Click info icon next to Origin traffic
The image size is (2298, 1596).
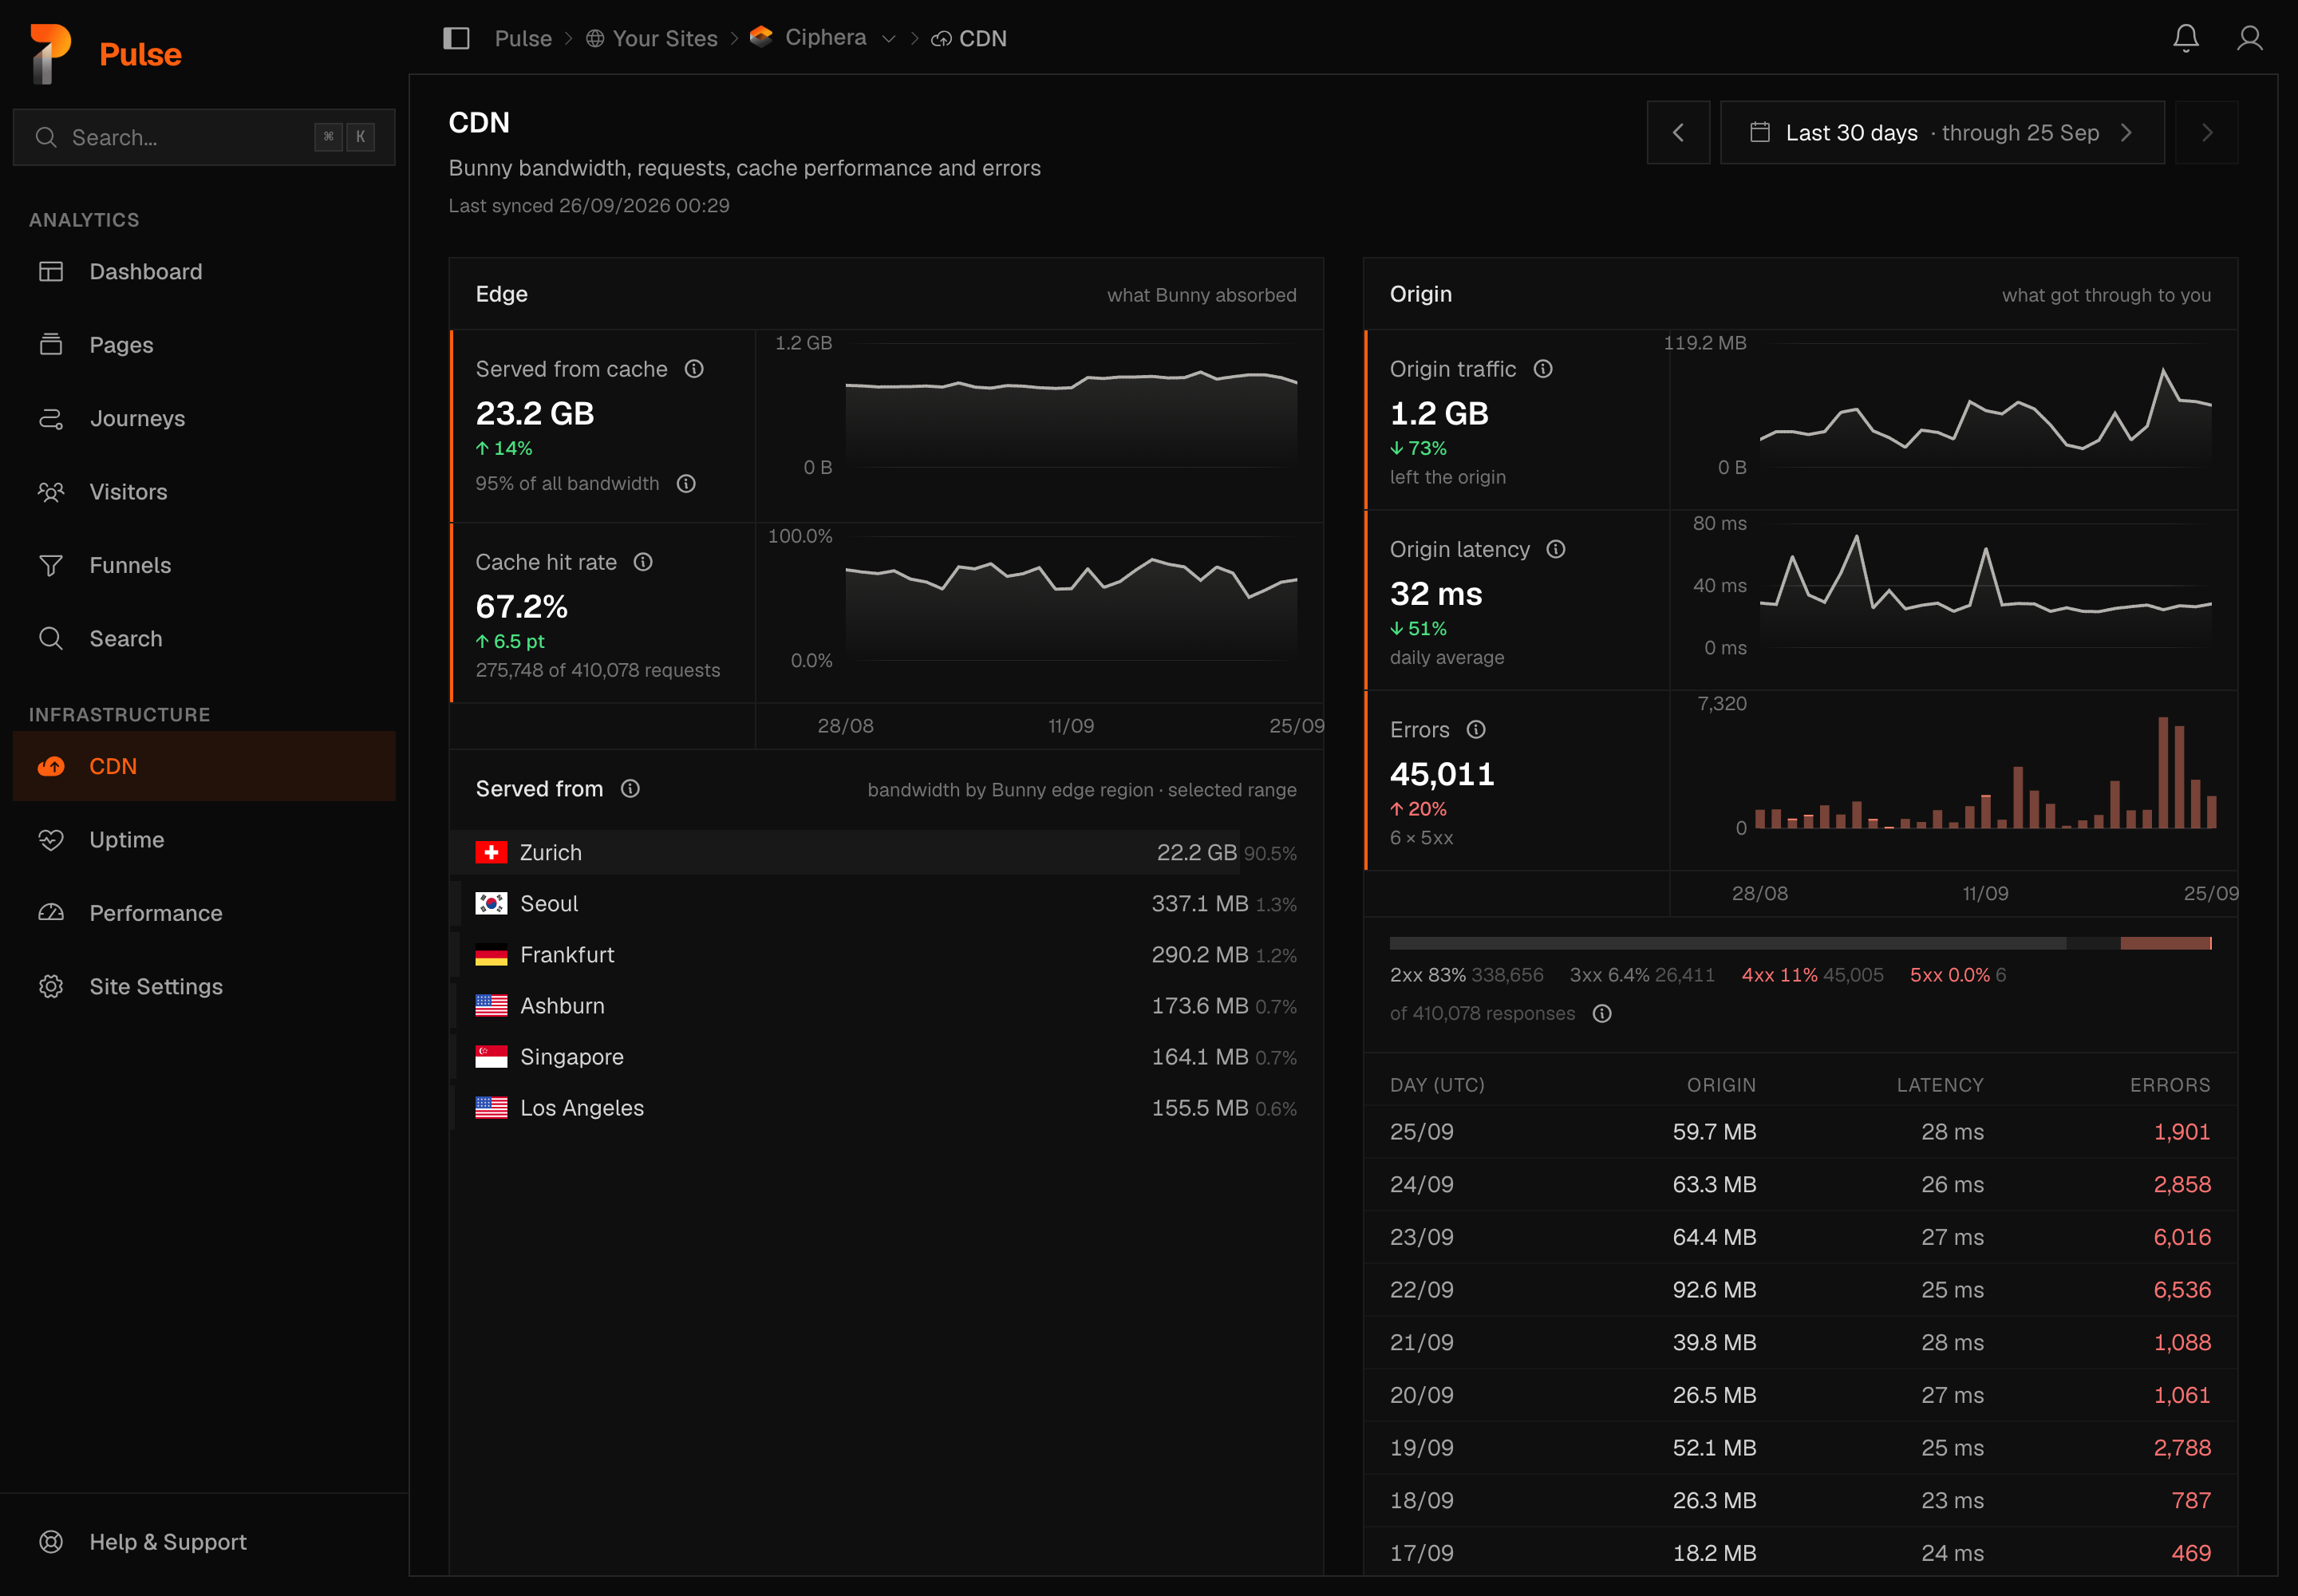click(x=1543, y=369)
